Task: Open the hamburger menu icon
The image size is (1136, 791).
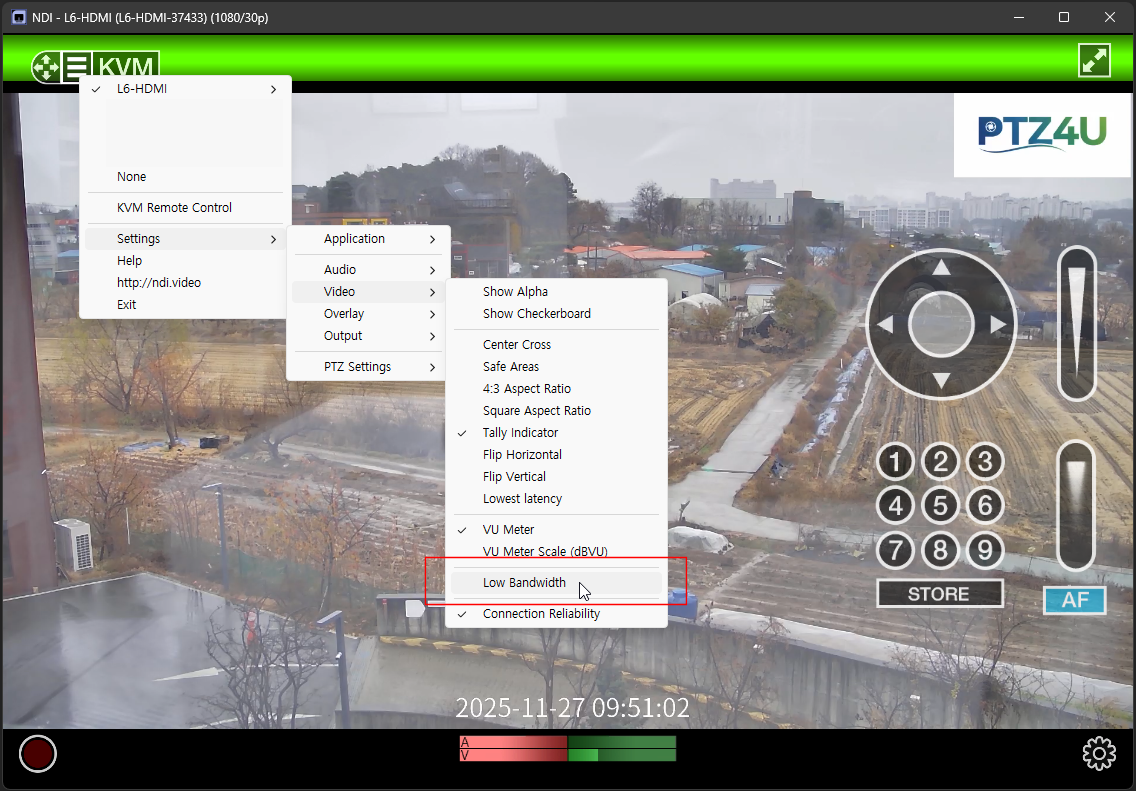Action: [x=75, y=67]
